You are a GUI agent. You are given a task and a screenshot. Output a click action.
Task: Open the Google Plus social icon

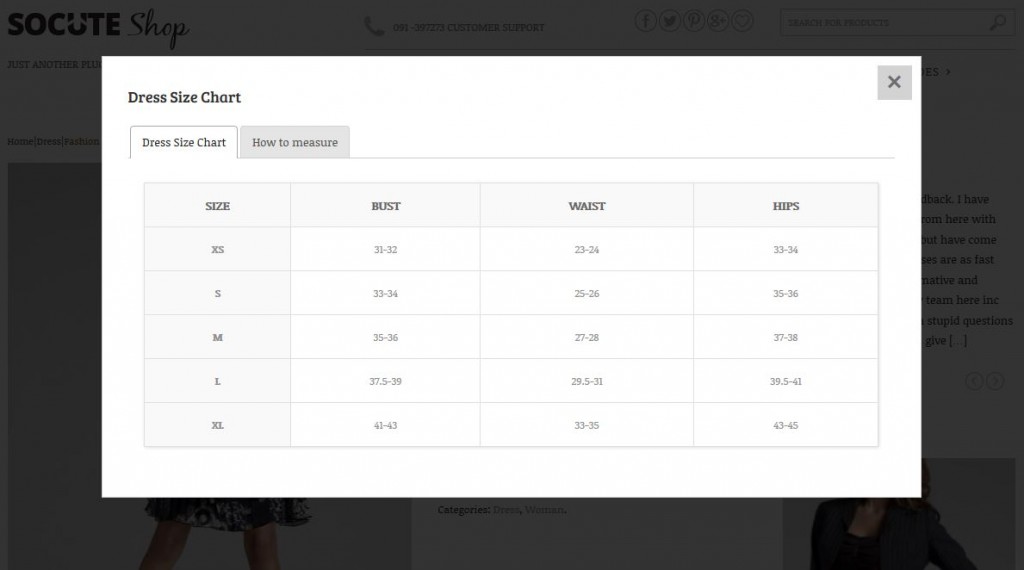click(718, 22)
